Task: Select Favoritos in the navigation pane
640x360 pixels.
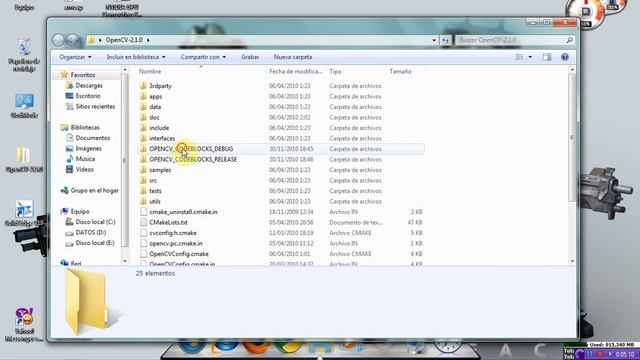Action: coord(82,75)
